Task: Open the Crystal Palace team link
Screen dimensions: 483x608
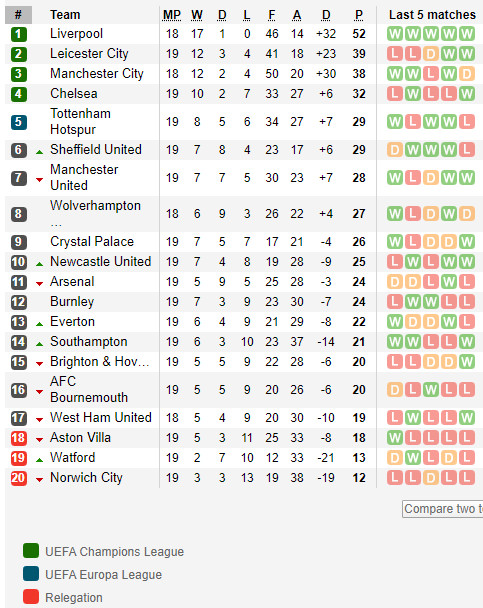Action: pos(92,242)
